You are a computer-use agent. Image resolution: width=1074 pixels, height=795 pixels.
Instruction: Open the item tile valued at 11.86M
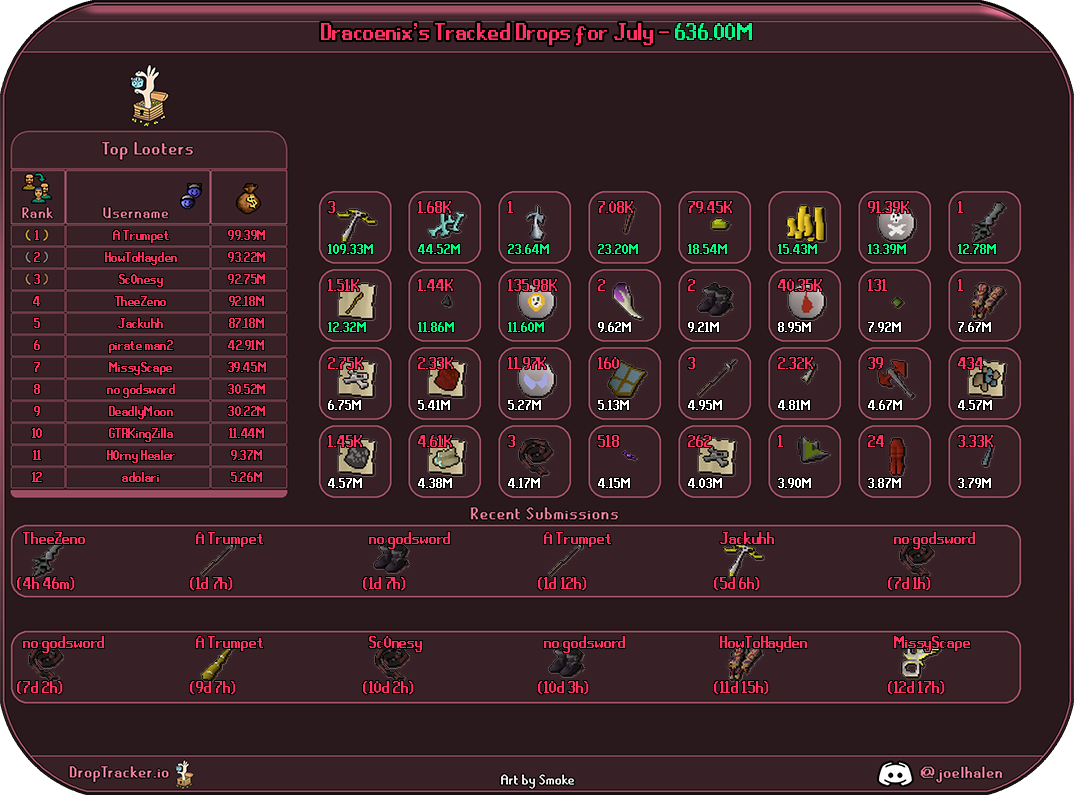tap(445, 305)
